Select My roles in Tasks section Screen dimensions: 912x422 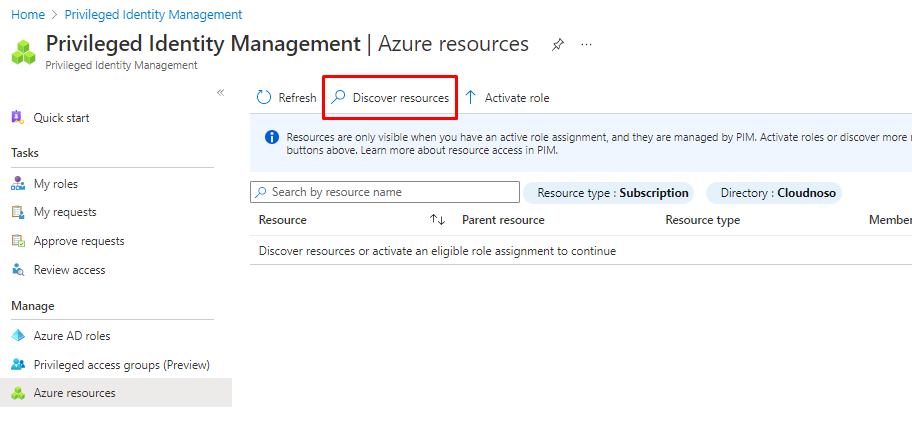[55, 184]
